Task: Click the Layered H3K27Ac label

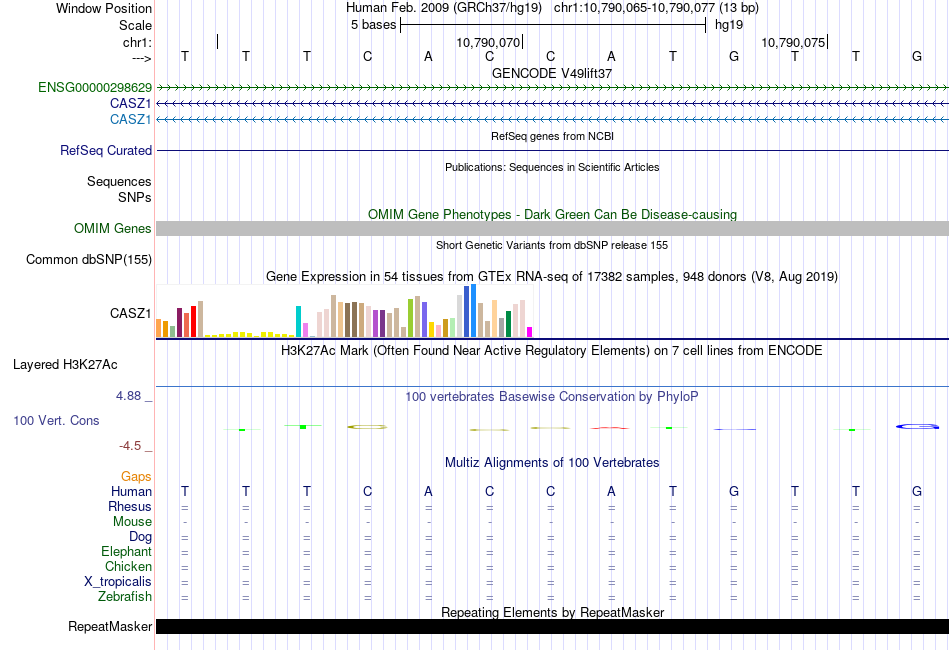Action: click(x=65, y=365)
